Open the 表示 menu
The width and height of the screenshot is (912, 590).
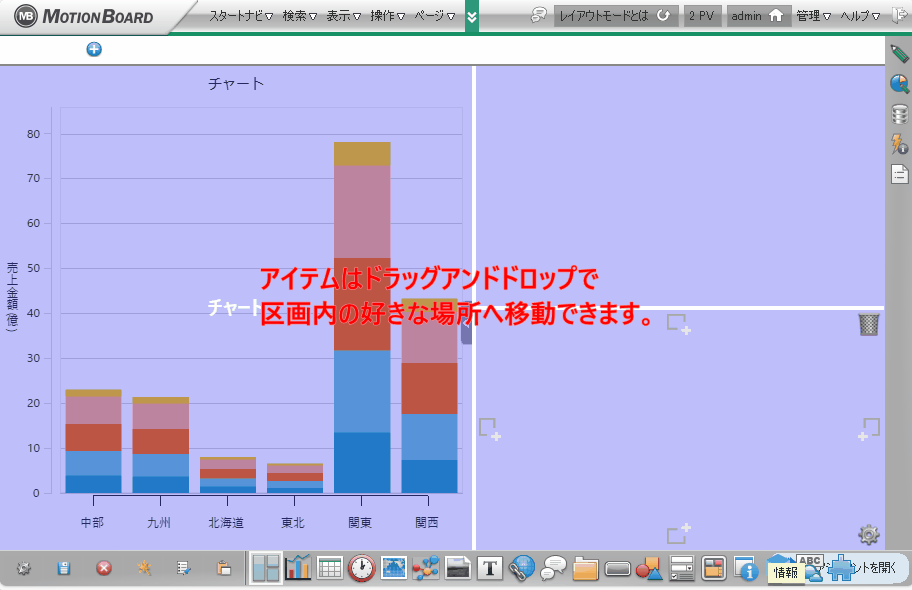343,16
